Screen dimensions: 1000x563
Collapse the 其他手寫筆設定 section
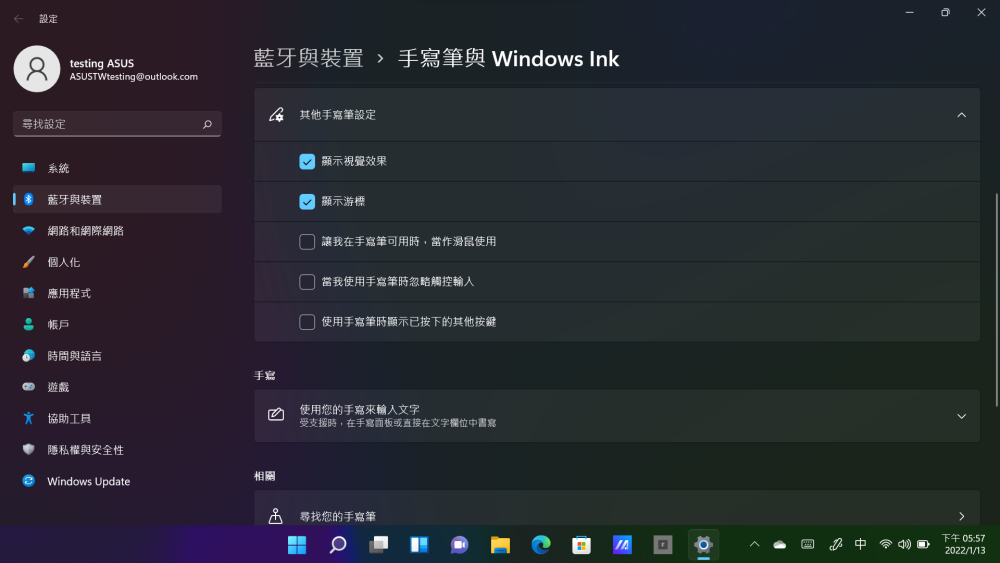coord(961,115)
